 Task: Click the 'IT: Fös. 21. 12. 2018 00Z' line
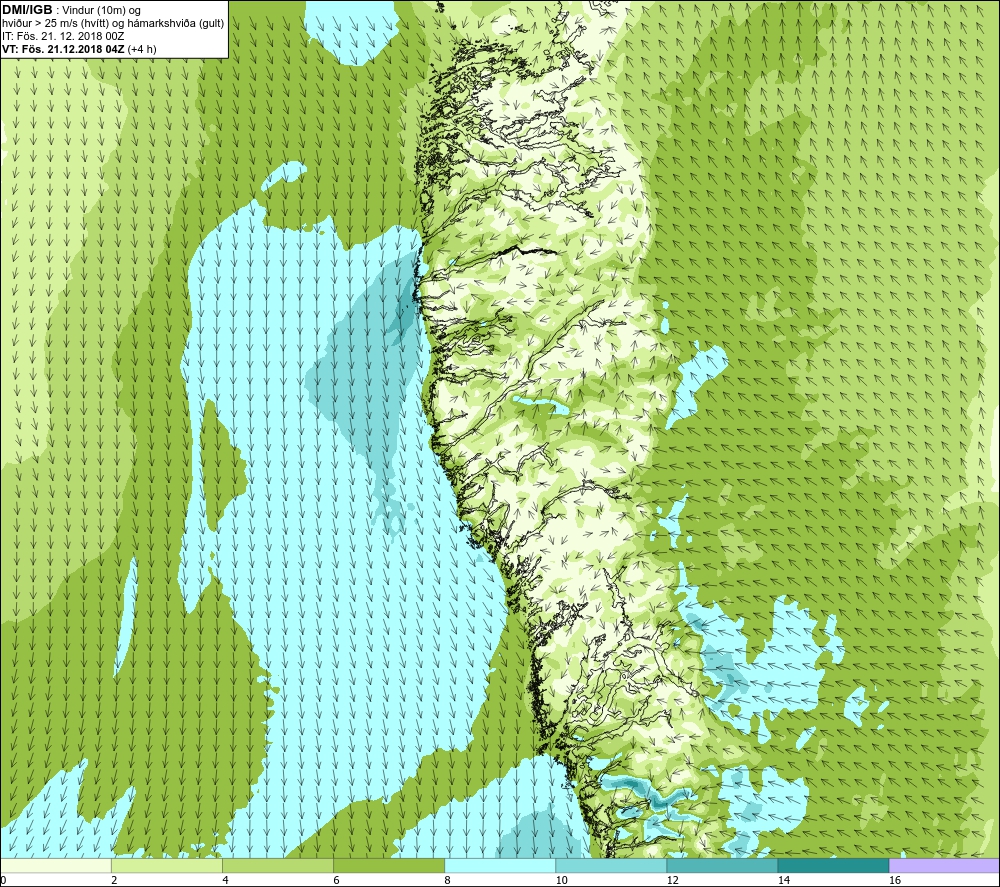[63, 36]
